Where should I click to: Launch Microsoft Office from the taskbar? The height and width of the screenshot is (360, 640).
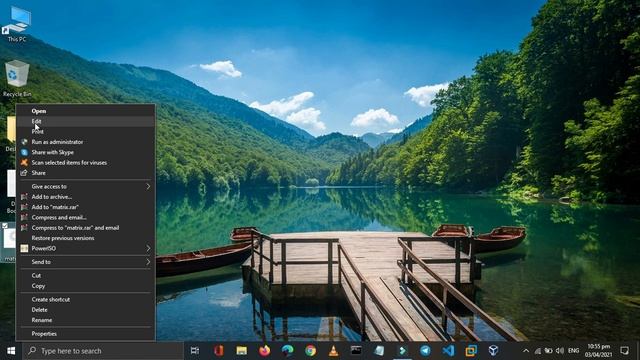click(218, 351)
